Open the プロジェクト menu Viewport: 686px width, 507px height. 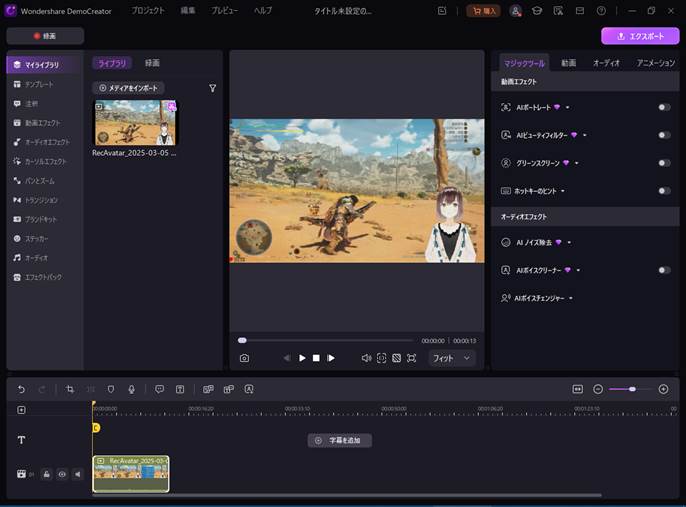point(148,10)
